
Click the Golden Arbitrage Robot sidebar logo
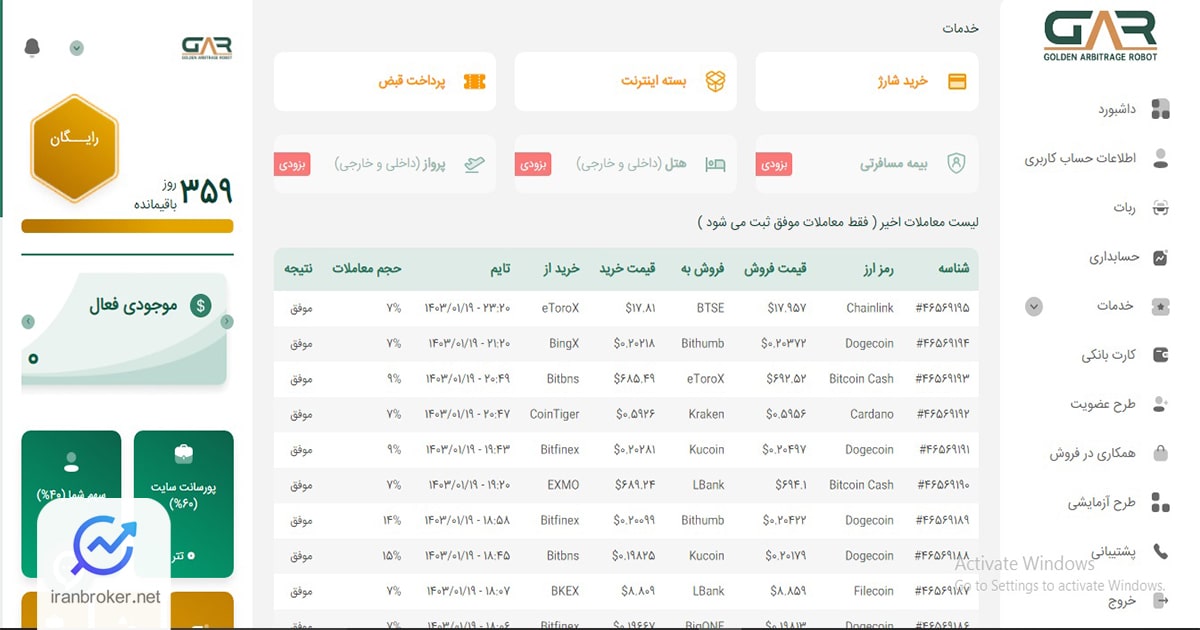point(1100,36)
